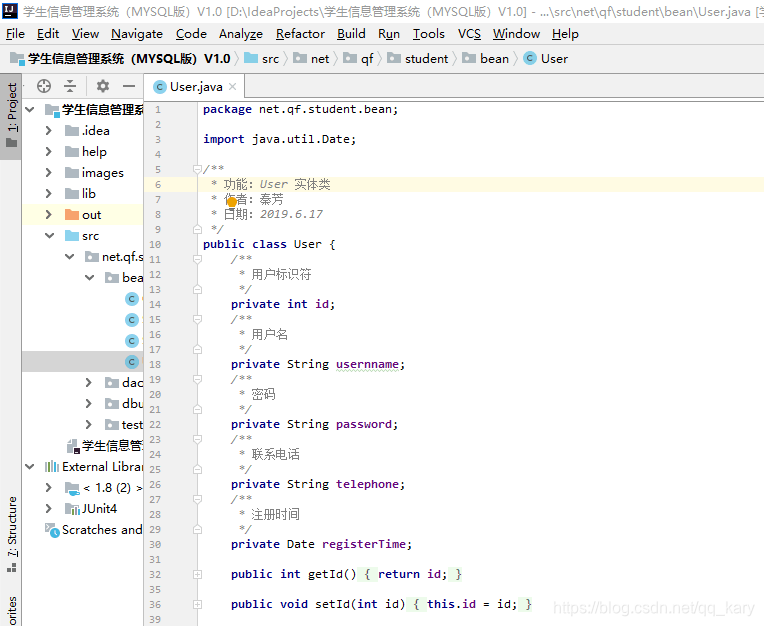Click the bean breadcrumb in navigation bar
This screenshot has height=626, width=764.
(x=485, y=59)
